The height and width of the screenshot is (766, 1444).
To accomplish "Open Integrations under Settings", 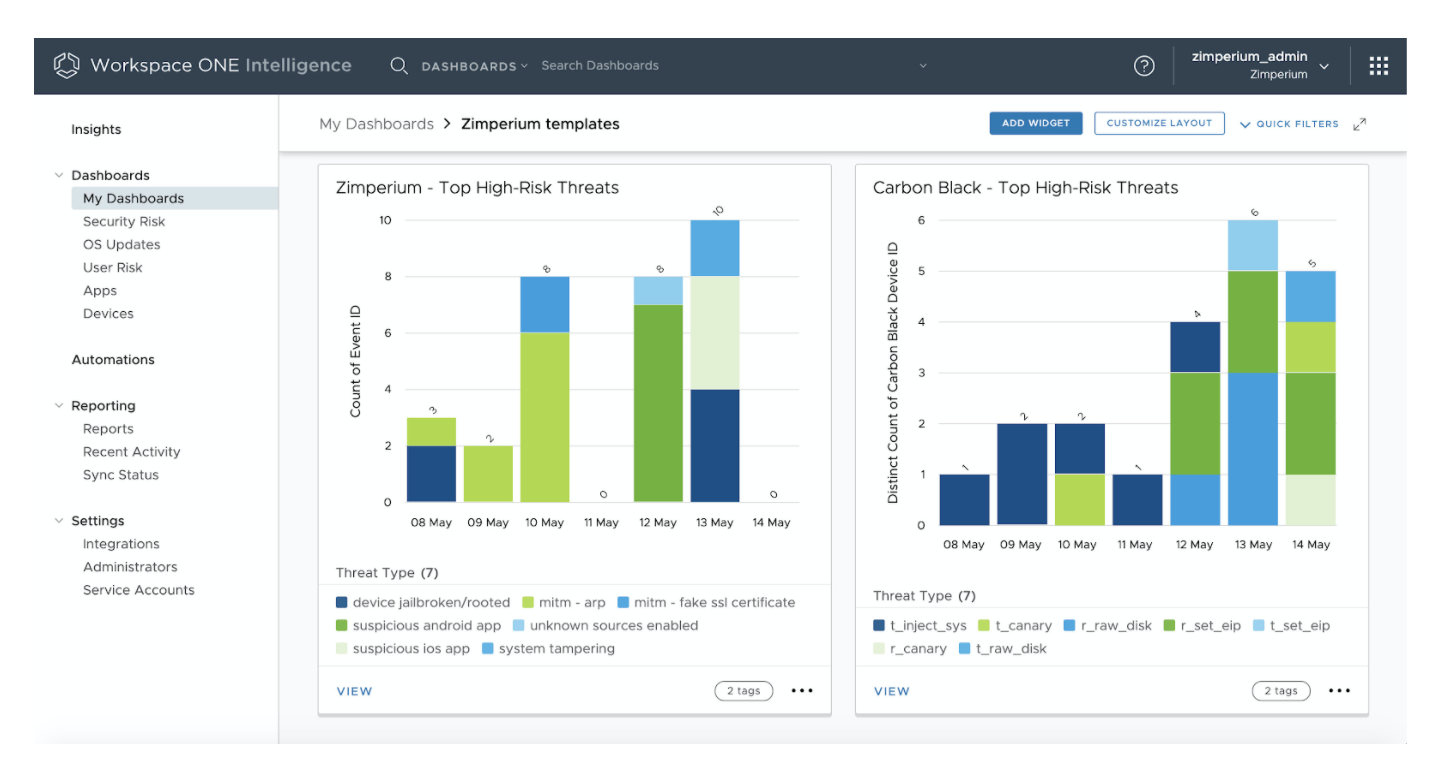I will (121, 544).
